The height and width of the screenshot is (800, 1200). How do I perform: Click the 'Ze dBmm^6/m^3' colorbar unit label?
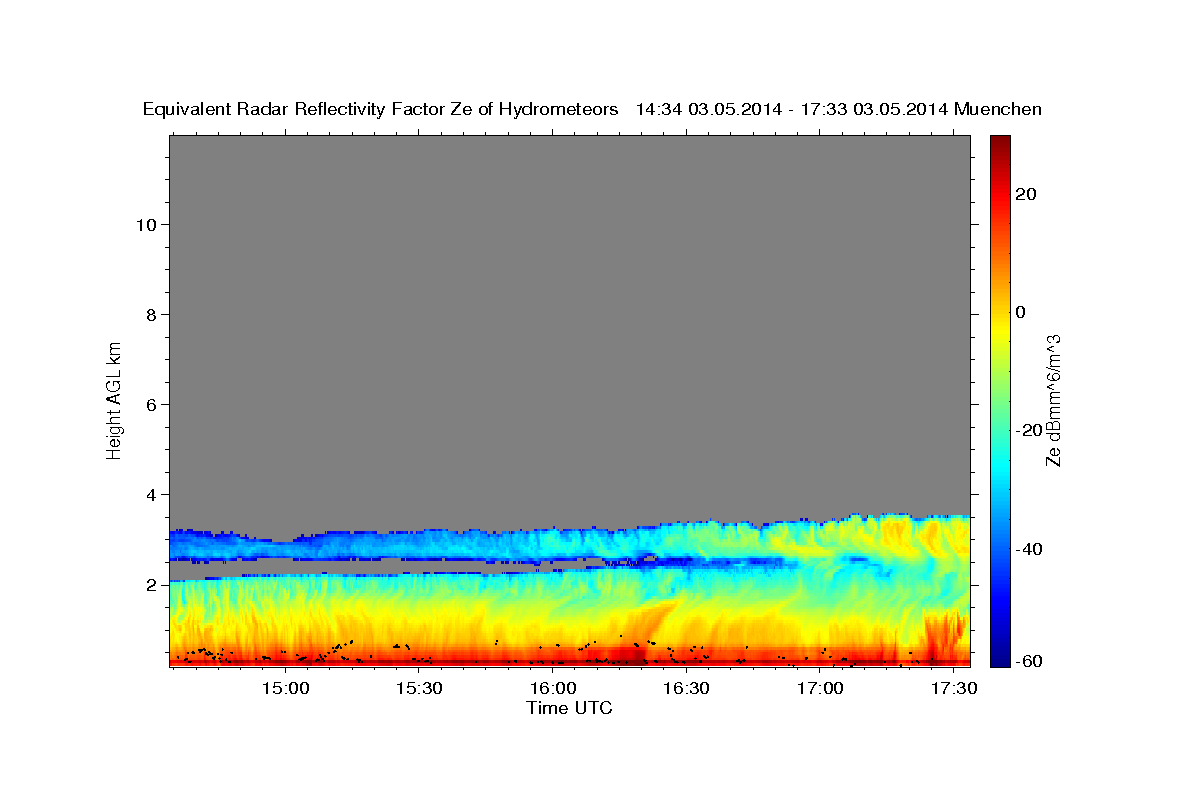point(1052,400)
